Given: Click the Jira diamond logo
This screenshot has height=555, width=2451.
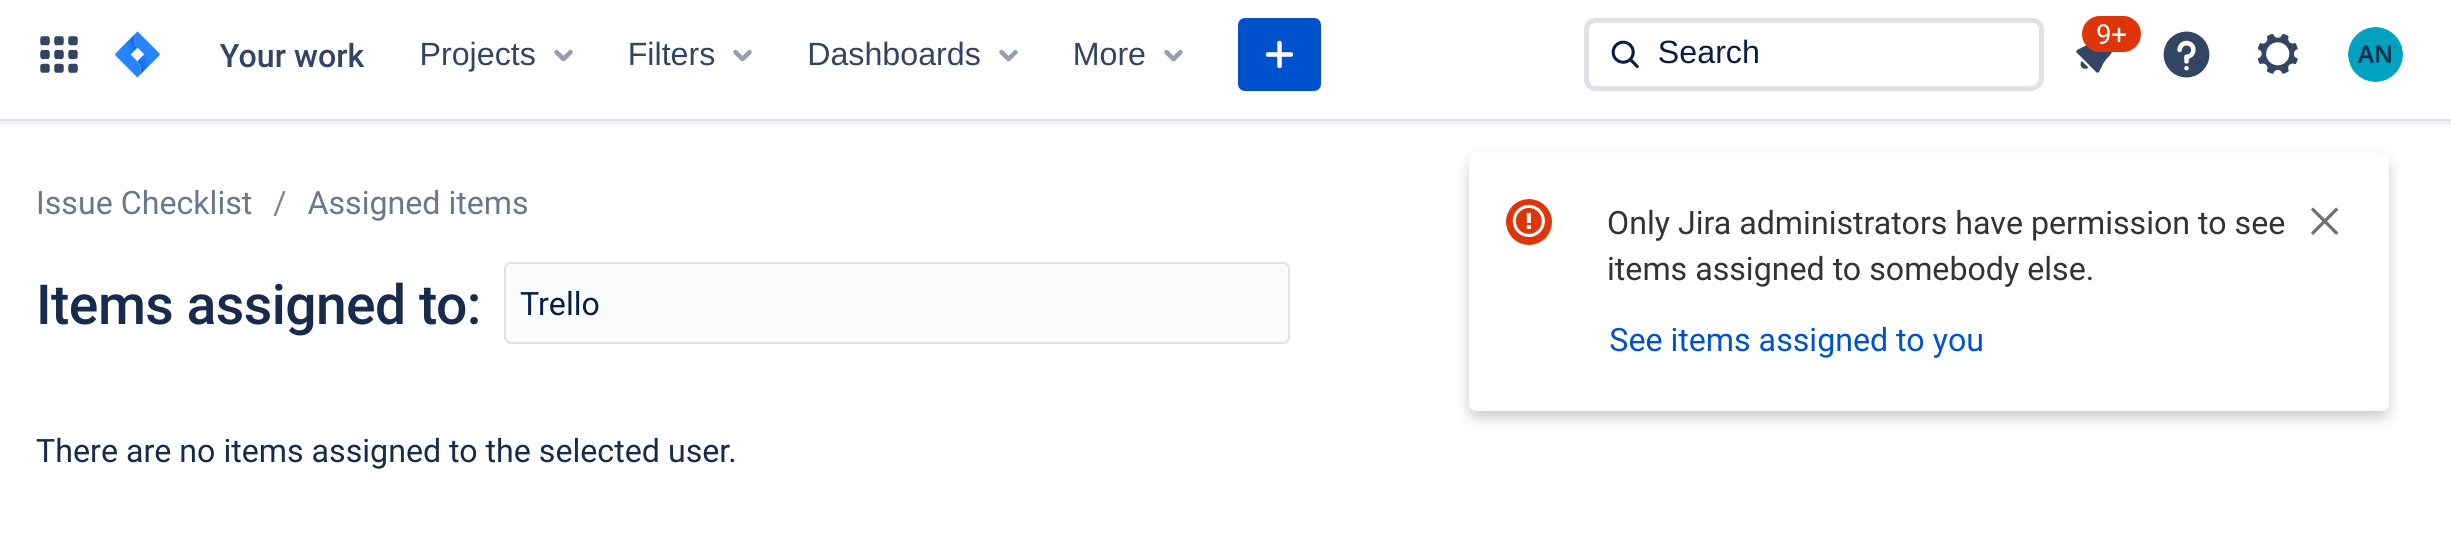Looking at the screenshot, I should (x=137, y=55).
